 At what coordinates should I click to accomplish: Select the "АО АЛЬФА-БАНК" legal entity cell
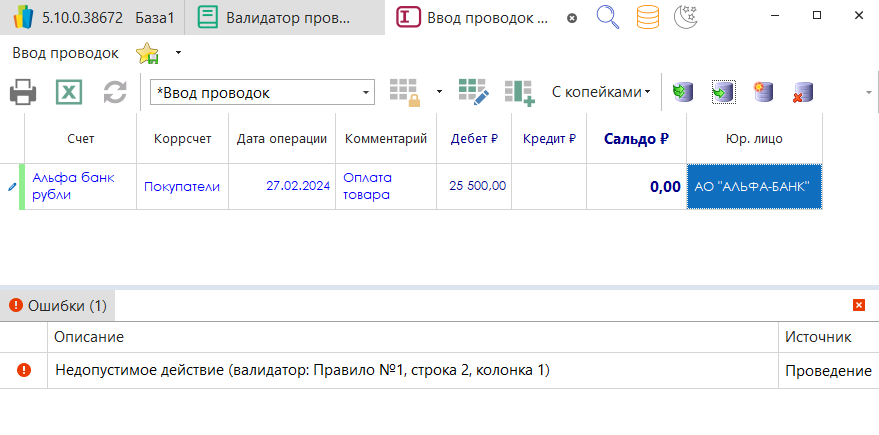[x=754, y=186]
